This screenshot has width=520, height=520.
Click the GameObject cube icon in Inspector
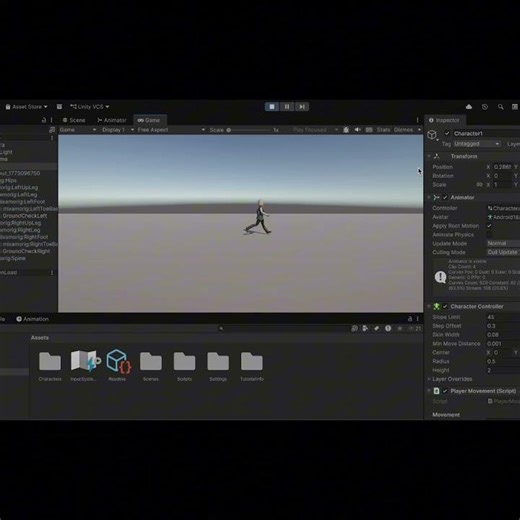(x=432, y=135)
